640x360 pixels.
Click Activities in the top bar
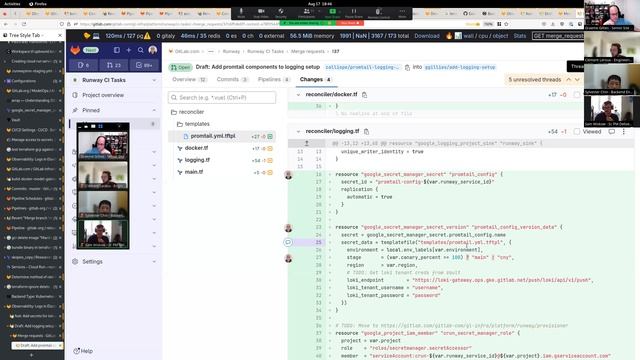tap(12, 4)
